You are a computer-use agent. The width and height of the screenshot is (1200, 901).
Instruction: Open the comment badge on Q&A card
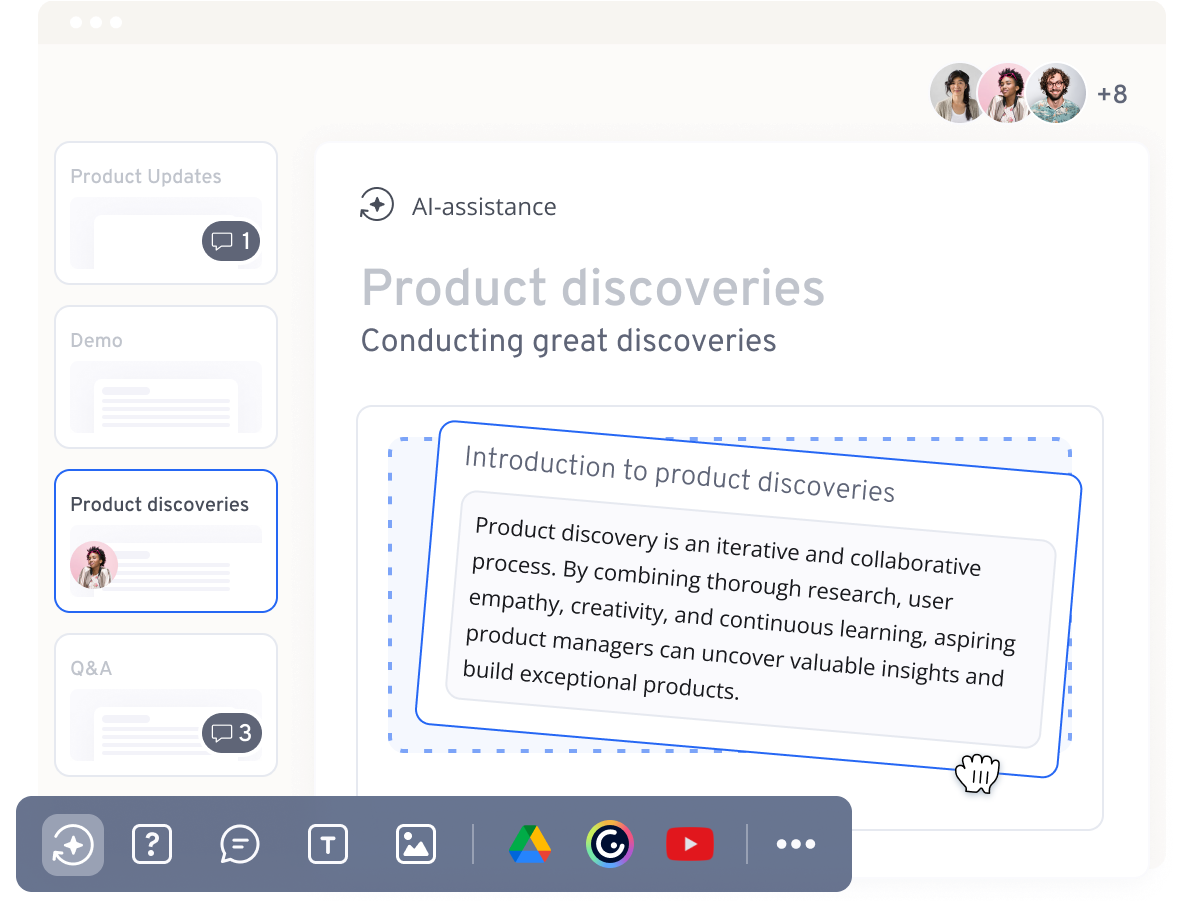pos(231,733)
